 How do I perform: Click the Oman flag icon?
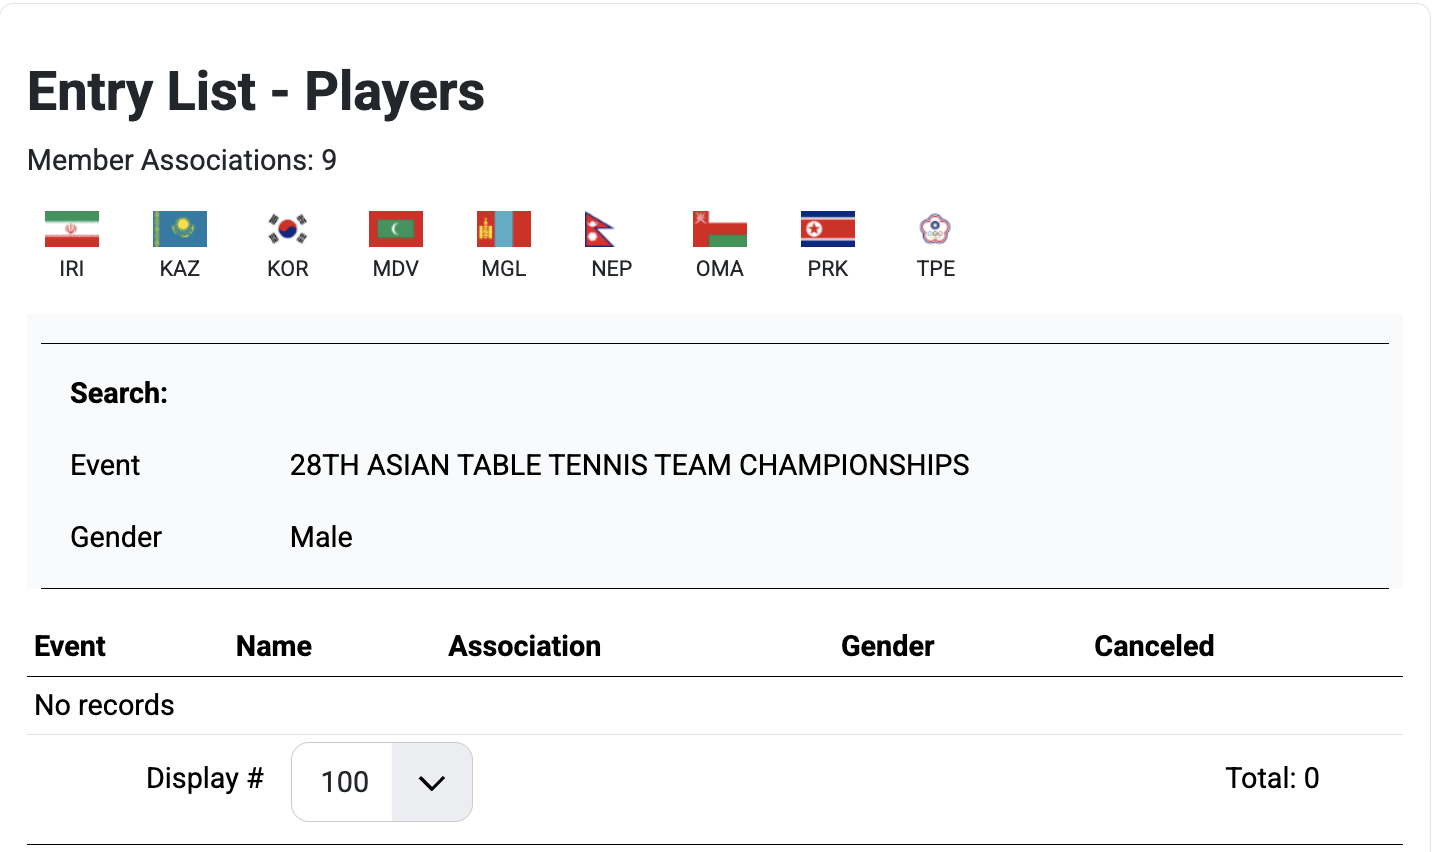pos(720,229)
